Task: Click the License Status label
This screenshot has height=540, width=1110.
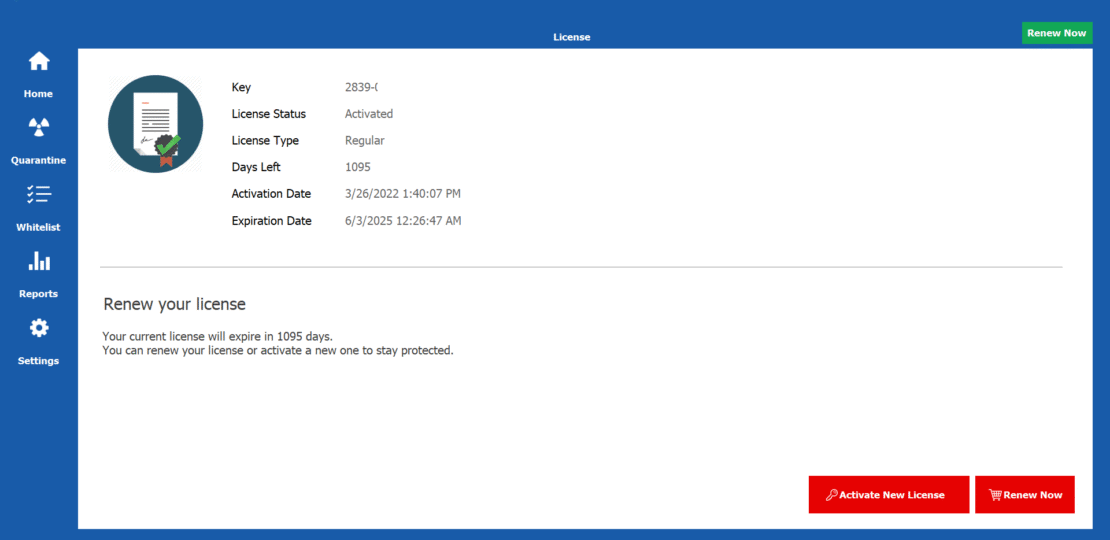Action: pos(268,113)
